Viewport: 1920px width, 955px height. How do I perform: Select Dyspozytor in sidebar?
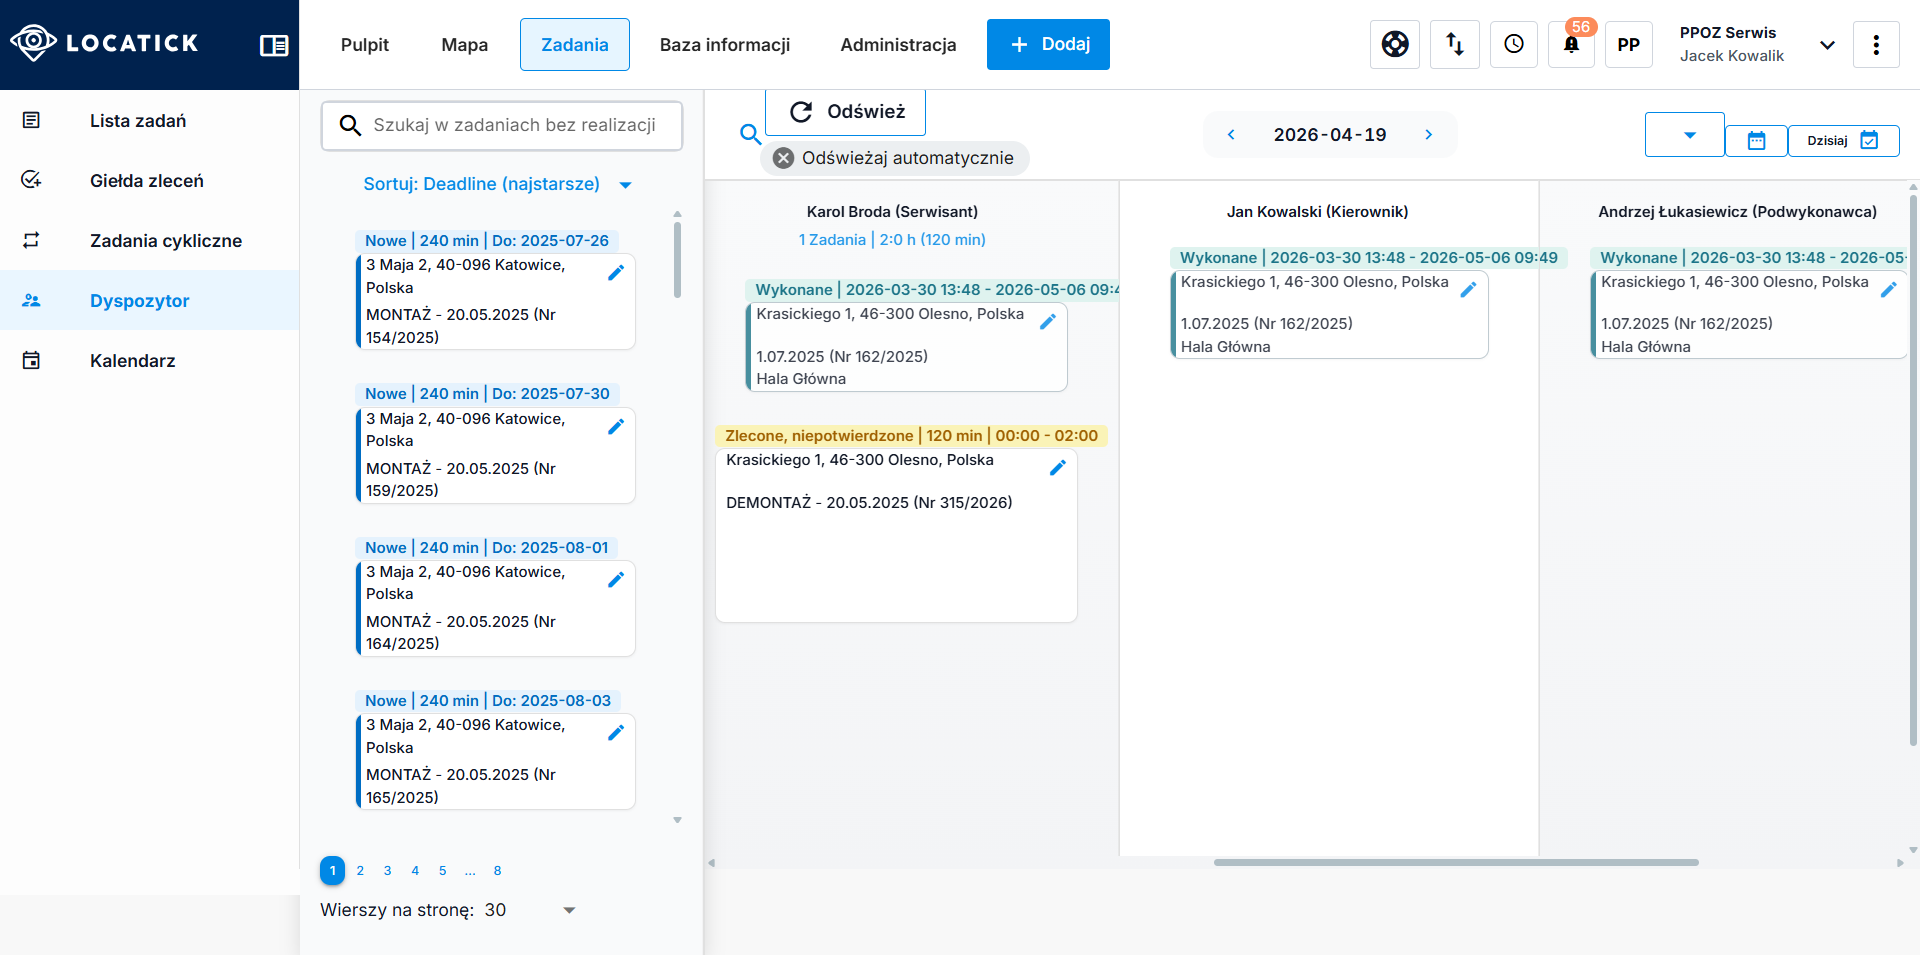tap(150, 300)
